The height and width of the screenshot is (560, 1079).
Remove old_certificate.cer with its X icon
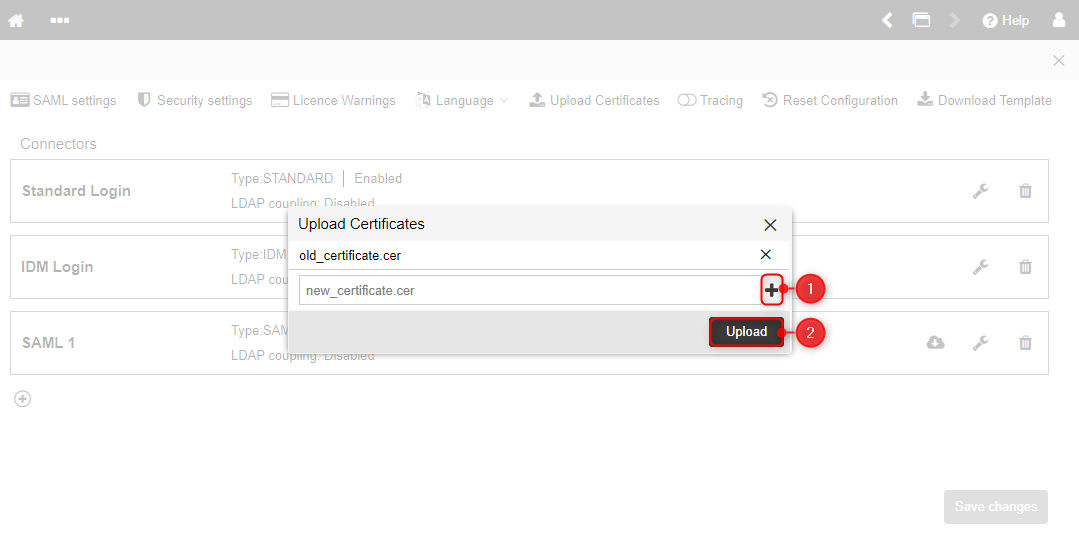(x=765, y=255)
